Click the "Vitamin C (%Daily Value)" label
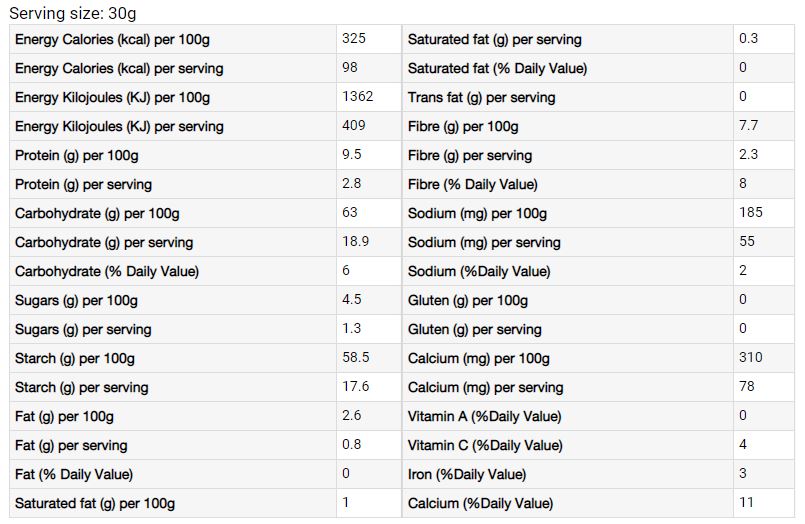The height and width of the screenshot is (524, 805). (485, 446)
